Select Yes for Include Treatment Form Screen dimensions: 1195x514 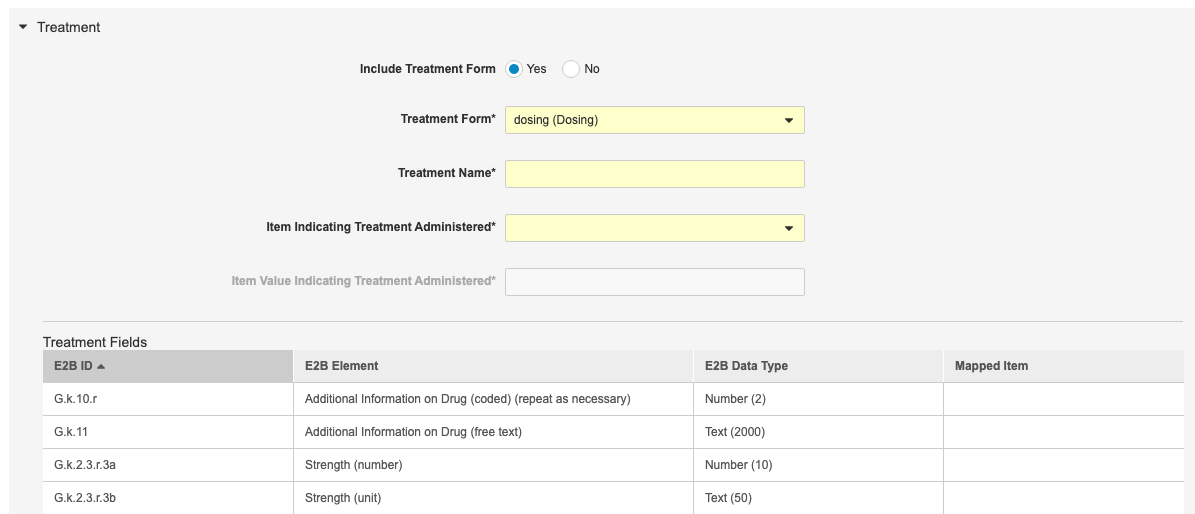pyautogui.click(x=514, y=69)
